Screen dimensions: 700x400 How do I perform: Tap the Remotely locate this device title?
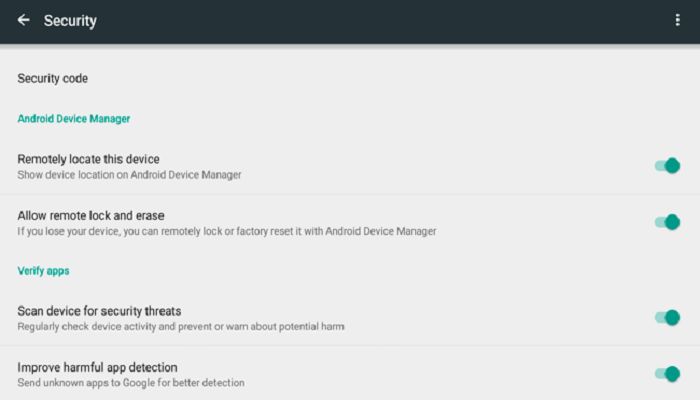click(x=88, y=159)
